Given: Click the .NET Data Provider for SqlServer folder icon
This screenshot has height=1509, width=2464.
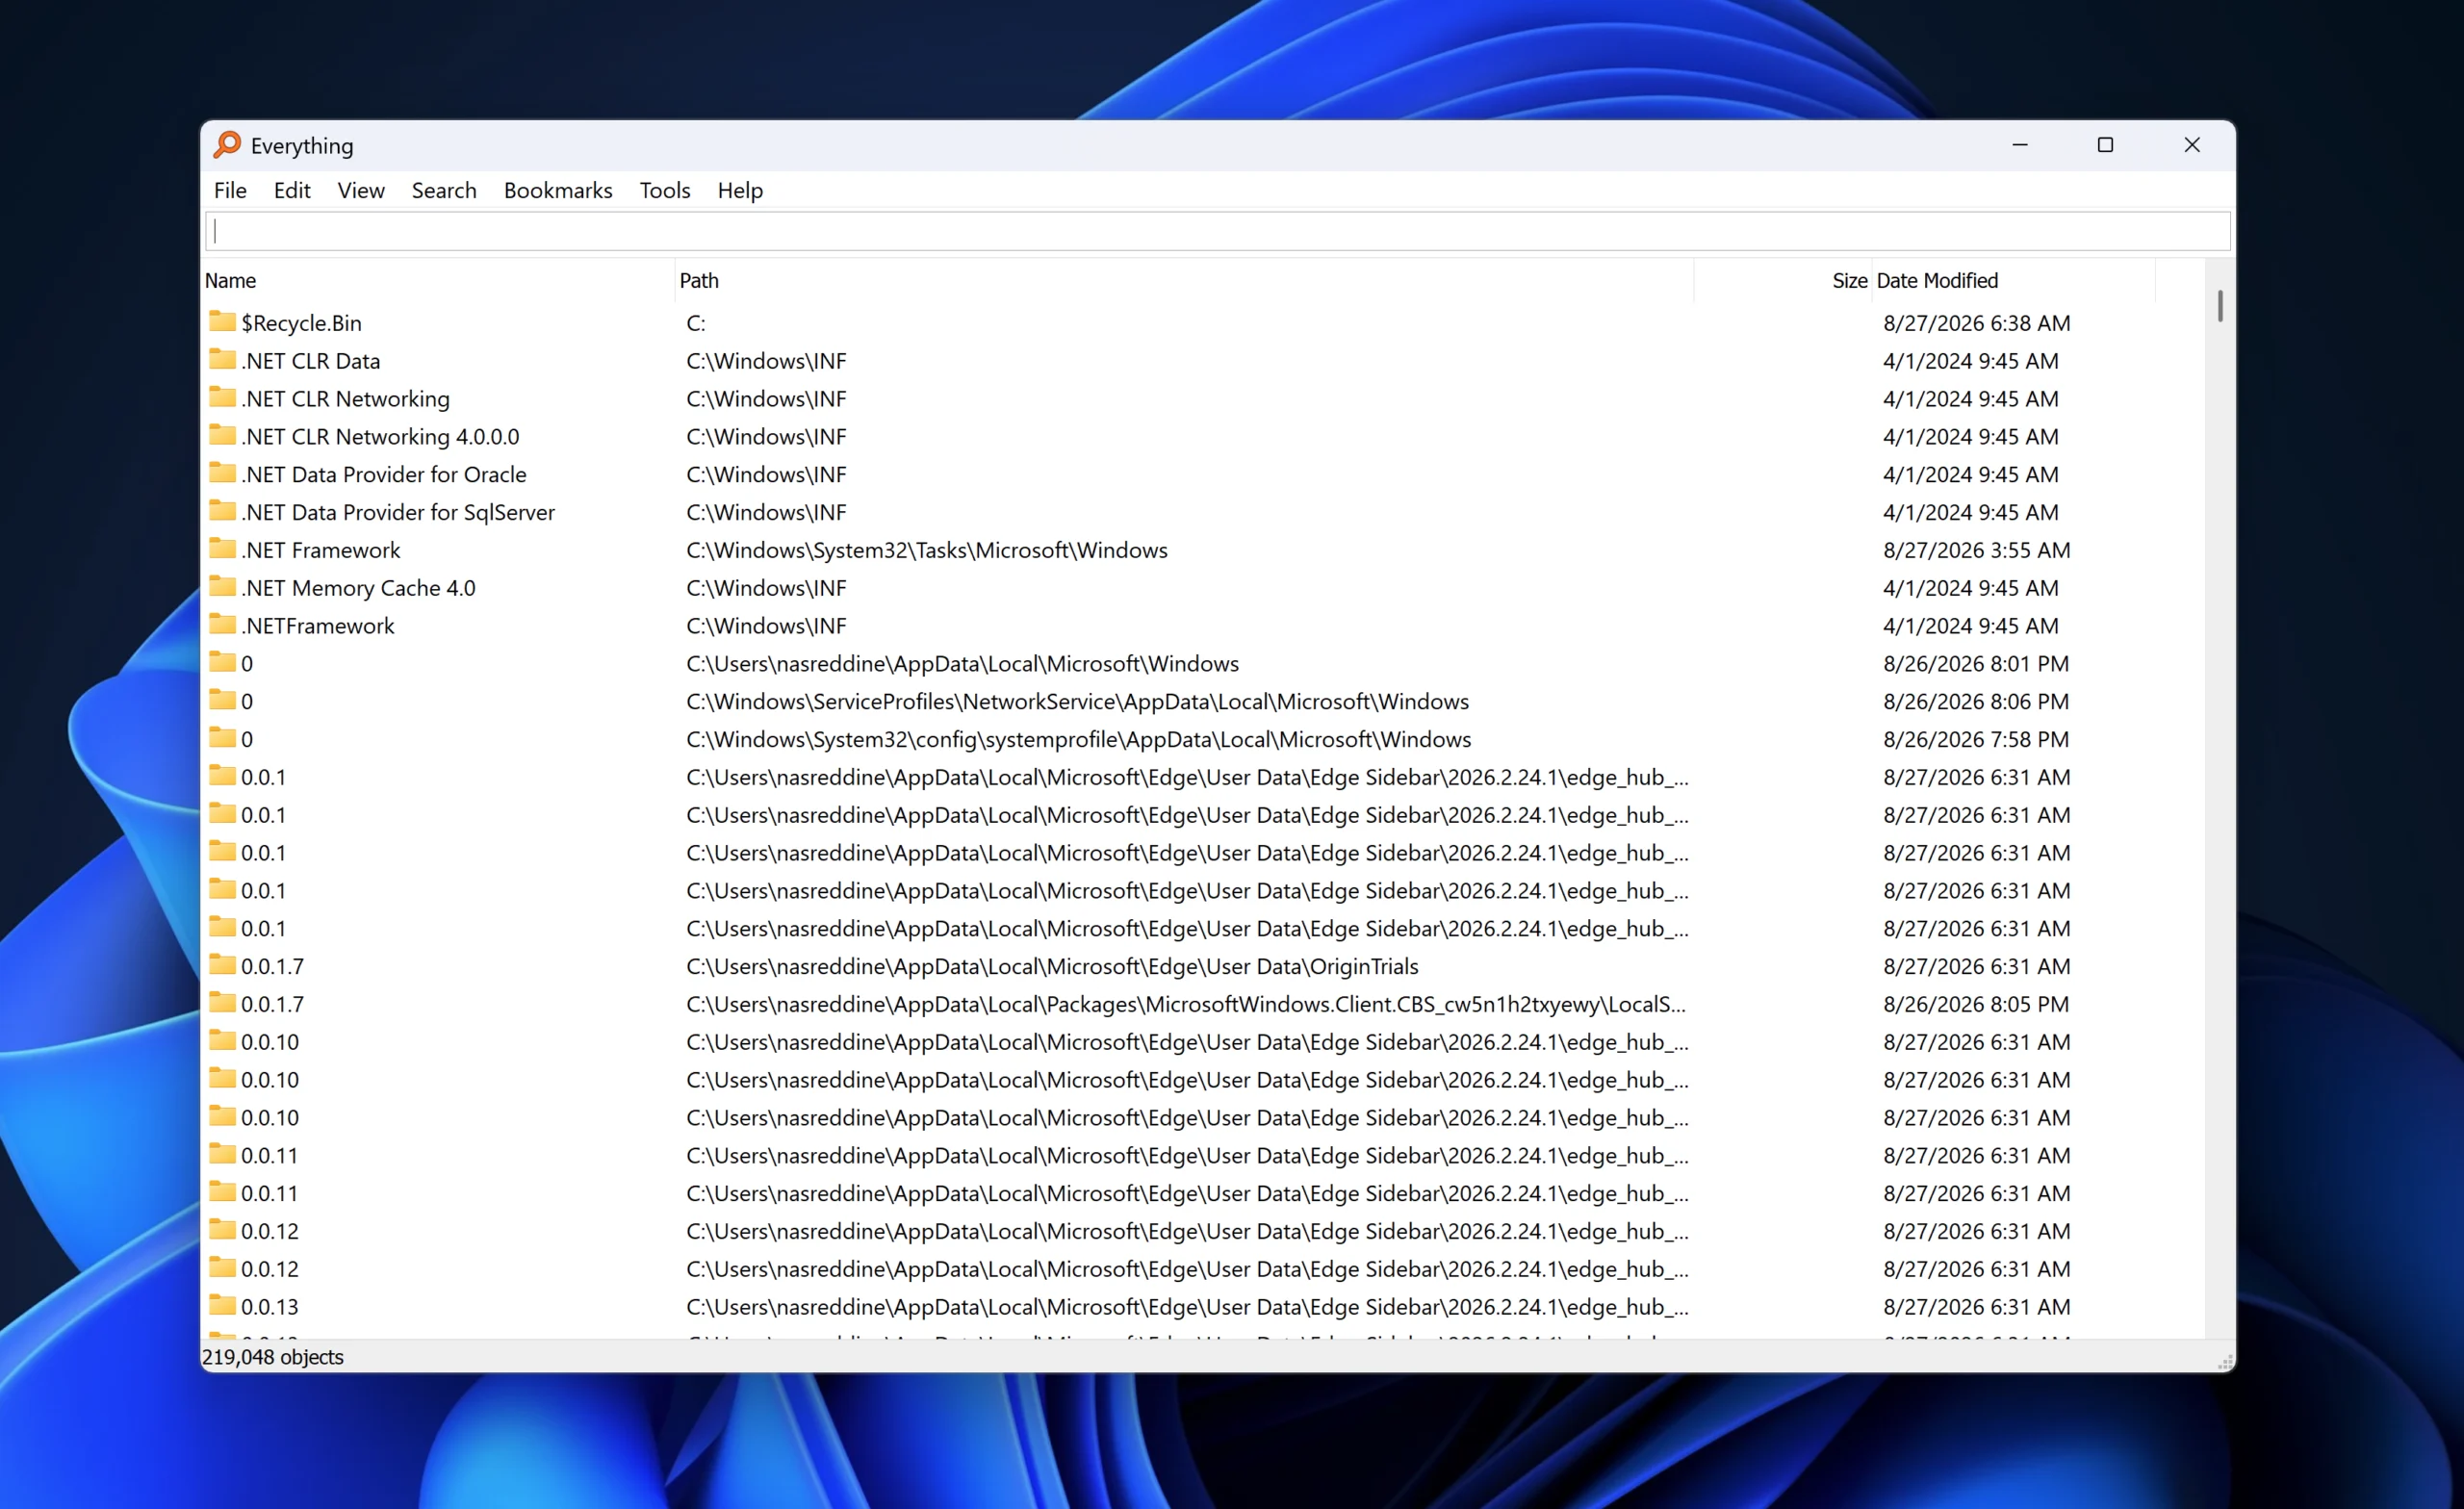Looking at the screenshot, I should [222, 511].
